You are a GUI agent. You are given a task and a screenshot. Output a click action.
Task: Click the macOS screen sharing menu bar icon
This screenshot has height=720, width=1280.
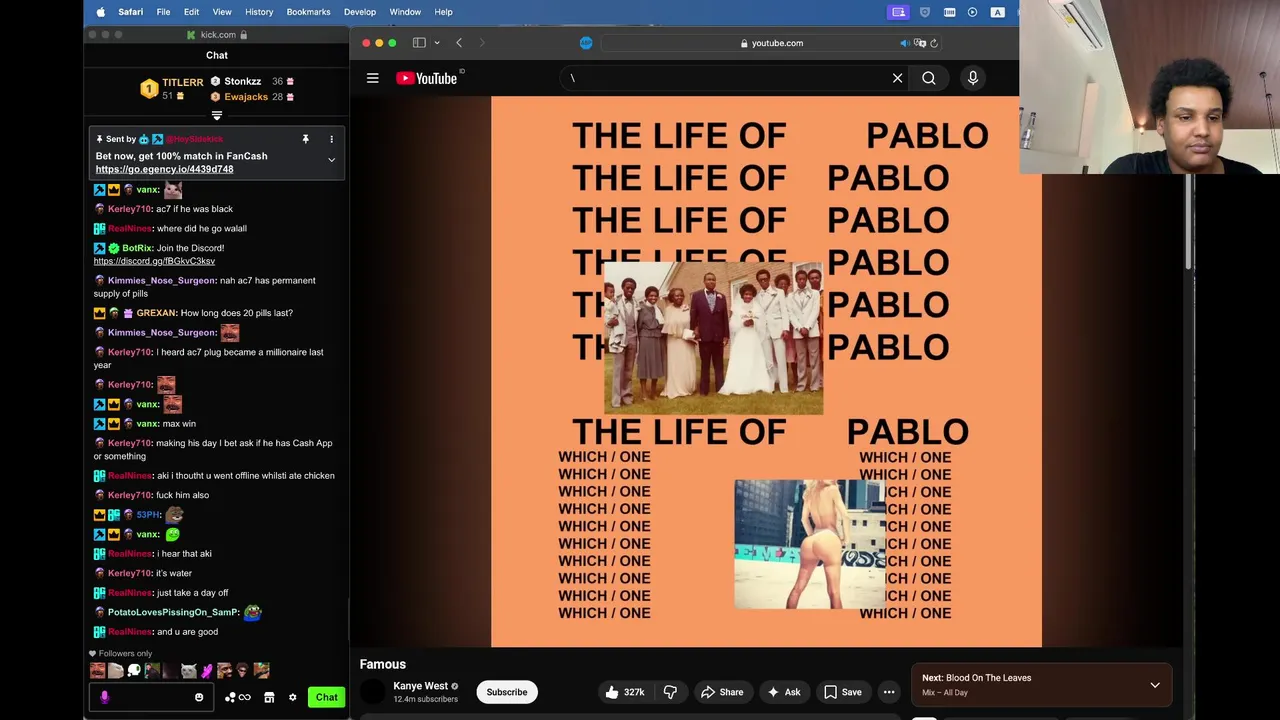point(898,12)
